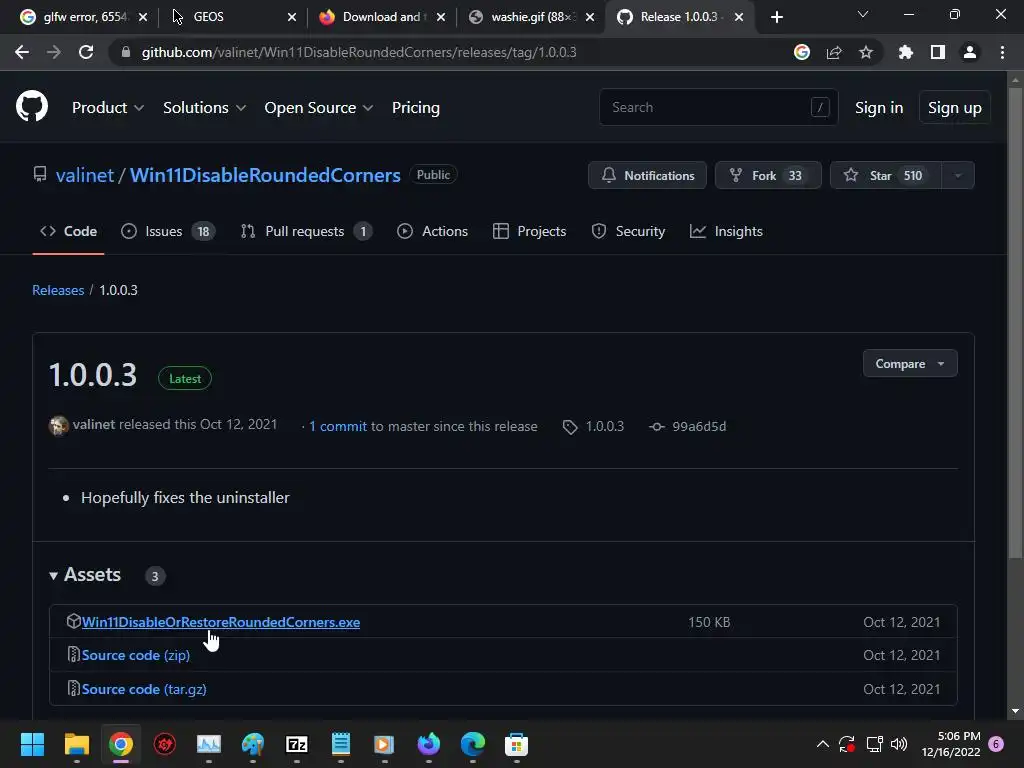Click the valinet avatar image

59,426
